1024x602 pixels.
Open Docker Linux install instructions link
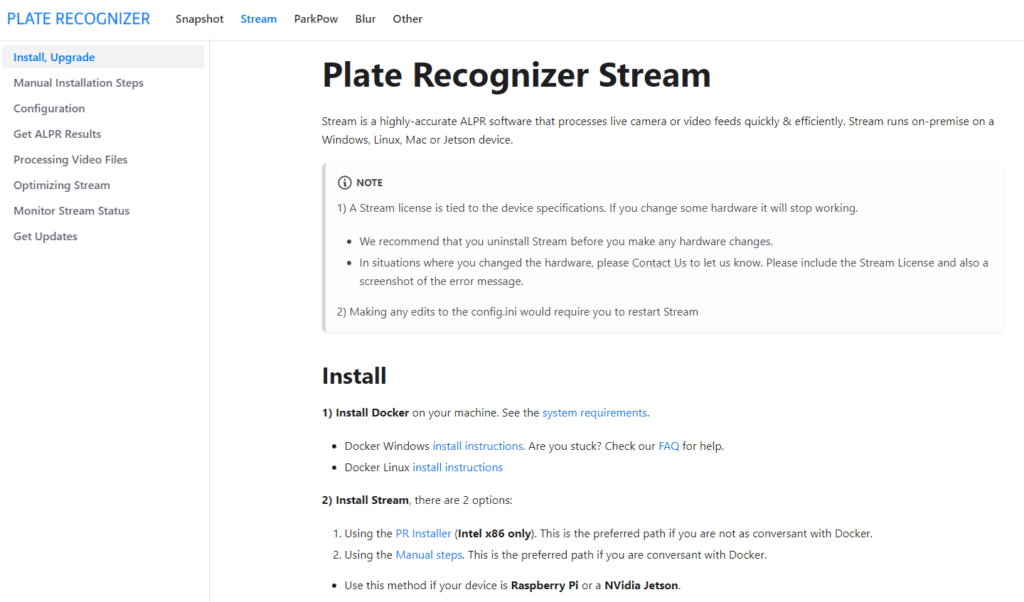[x=457, y=467]
